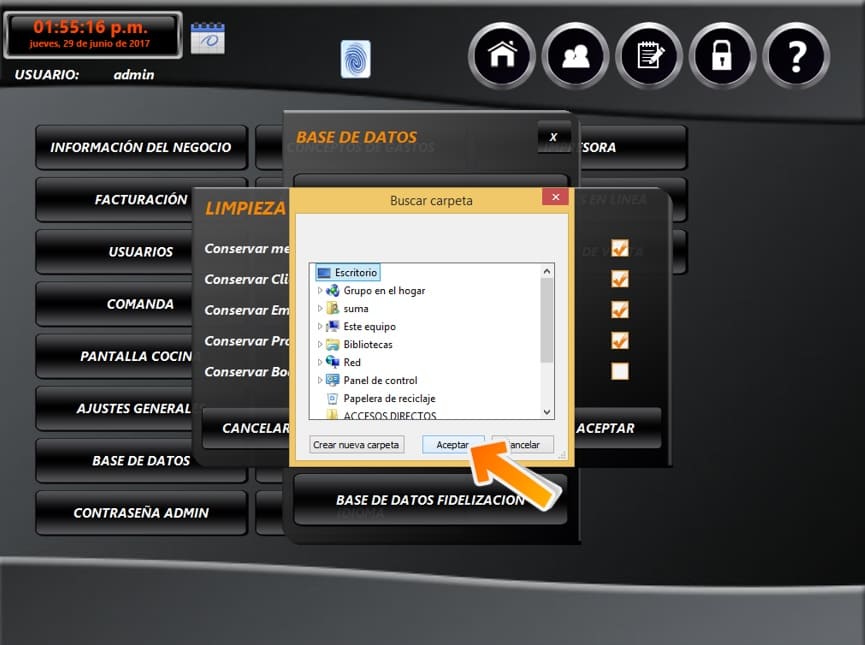Open the notes edit icon
The width and height of the screenshot is (865, 645).
pos(649,56)
